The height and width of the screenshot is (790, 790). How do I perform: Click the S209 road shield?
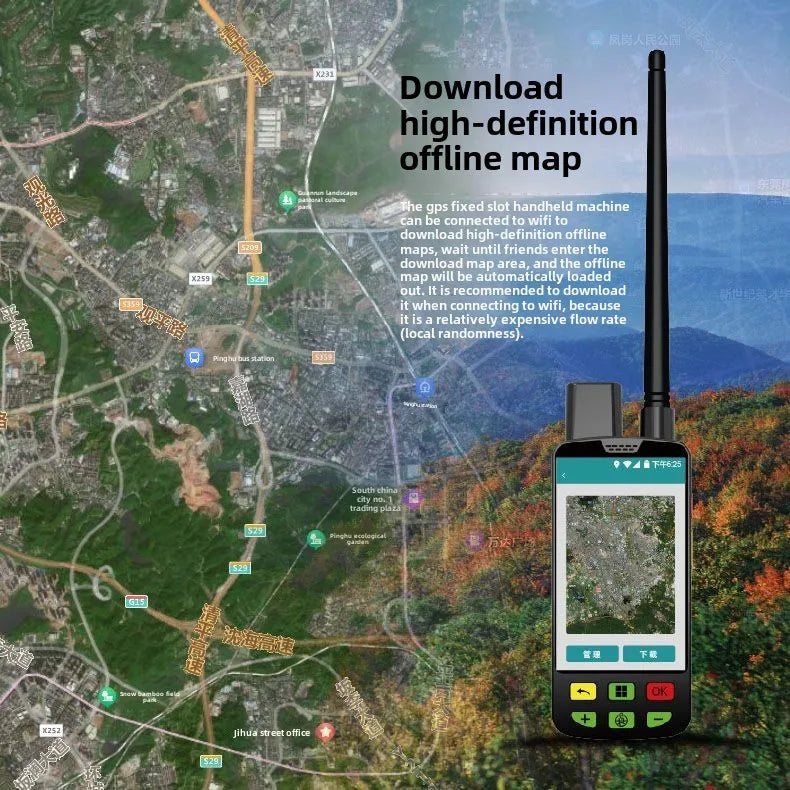[x=250, y=247]
